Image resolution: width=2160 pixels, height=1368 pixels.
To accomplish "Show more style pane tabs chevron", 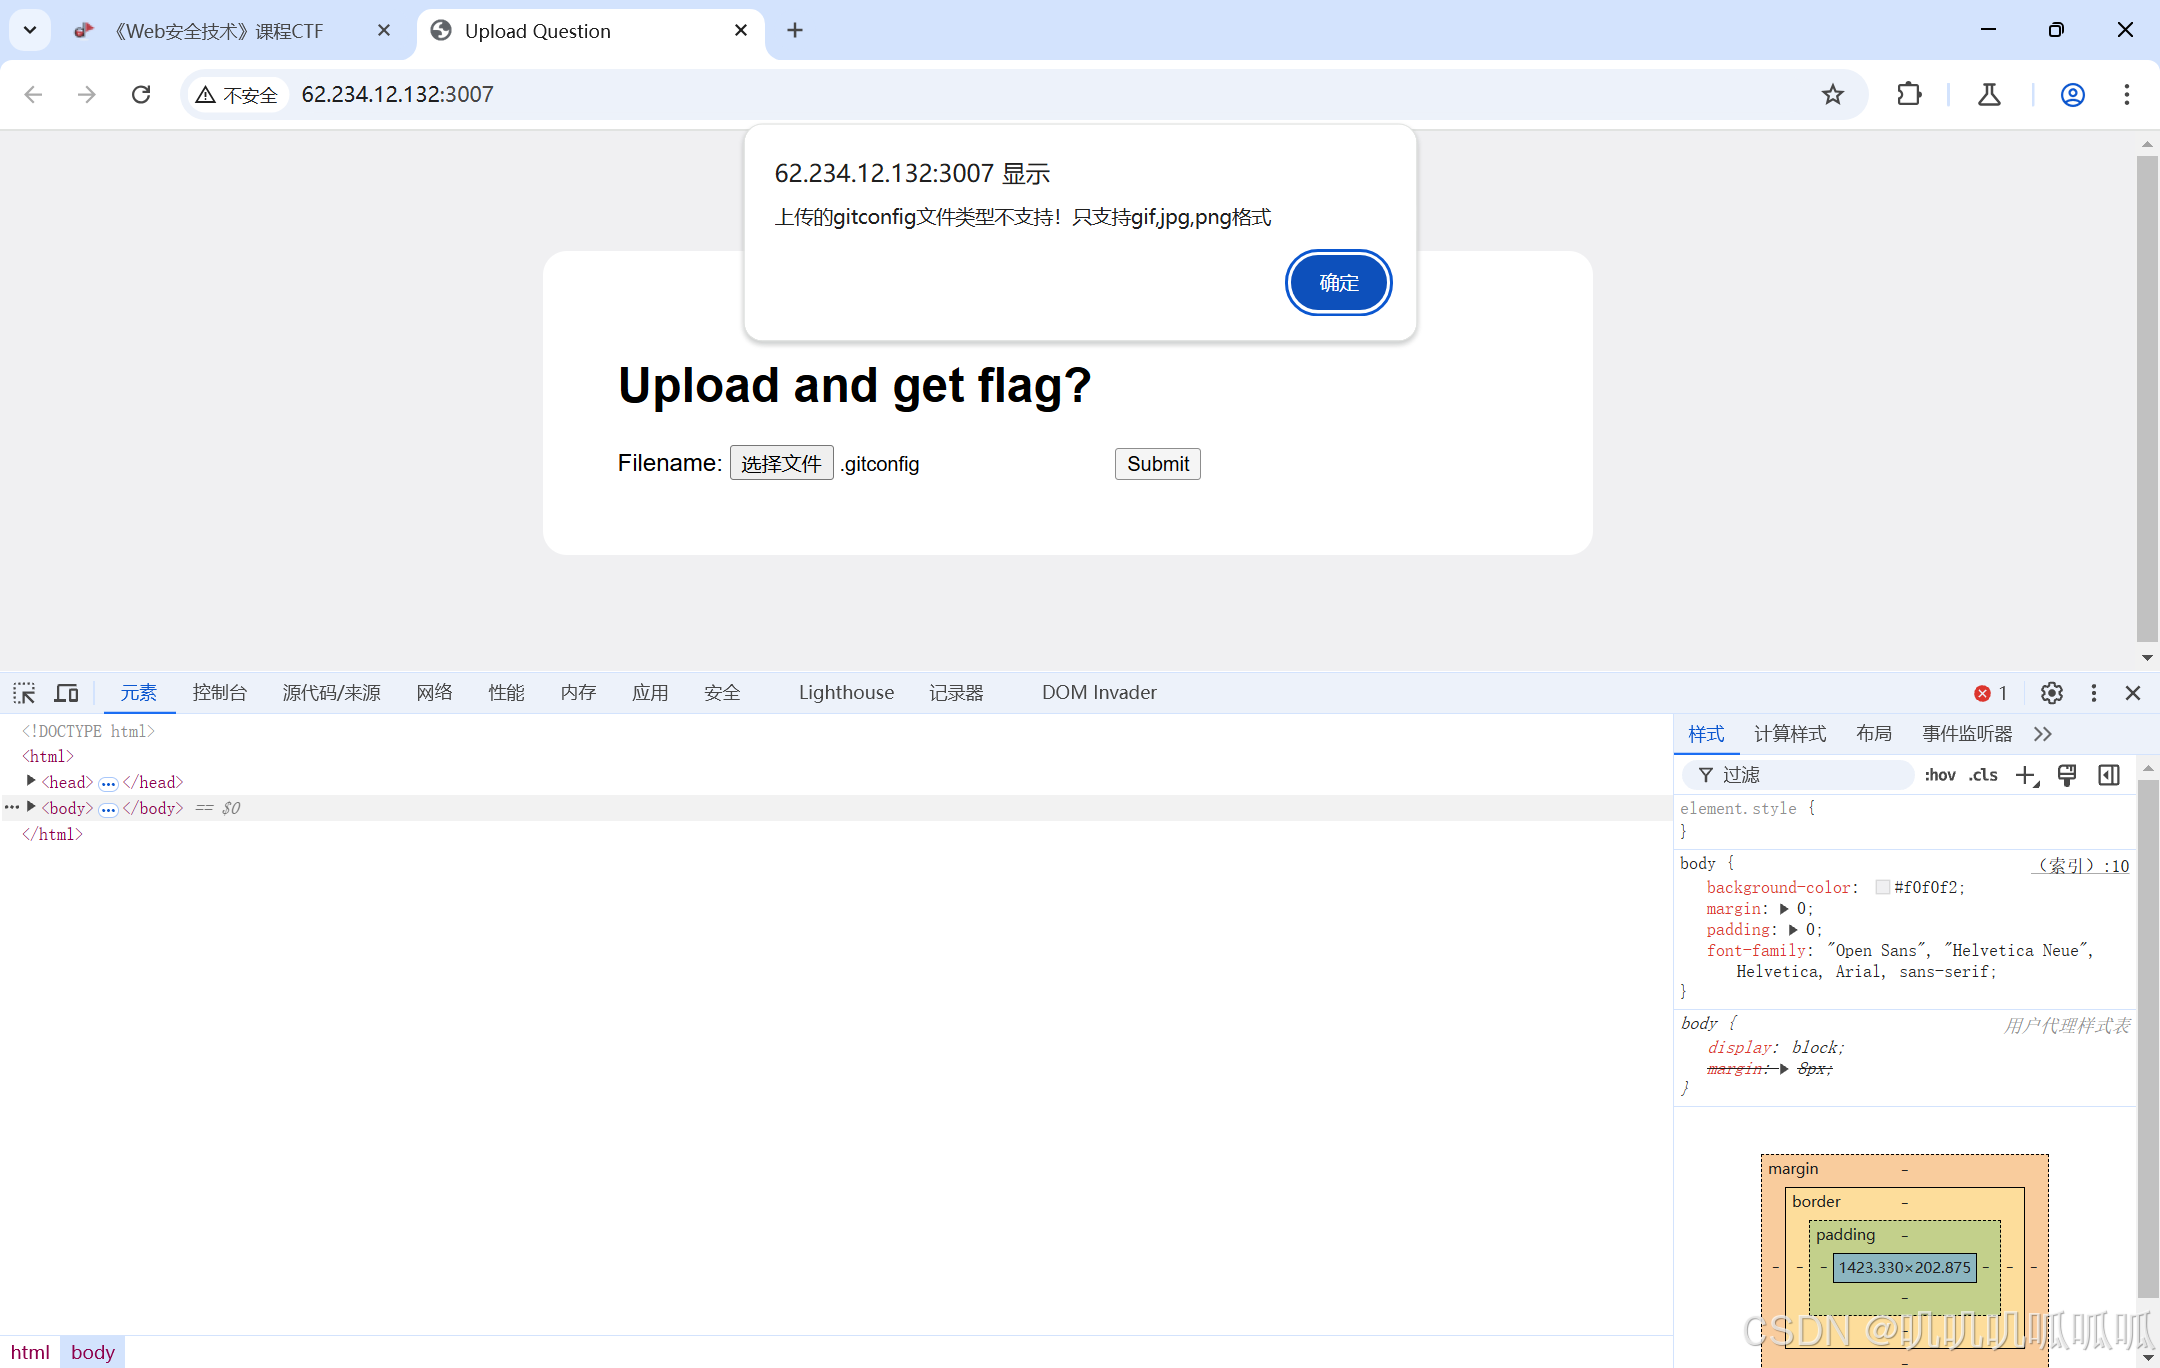I will 2043,734.
